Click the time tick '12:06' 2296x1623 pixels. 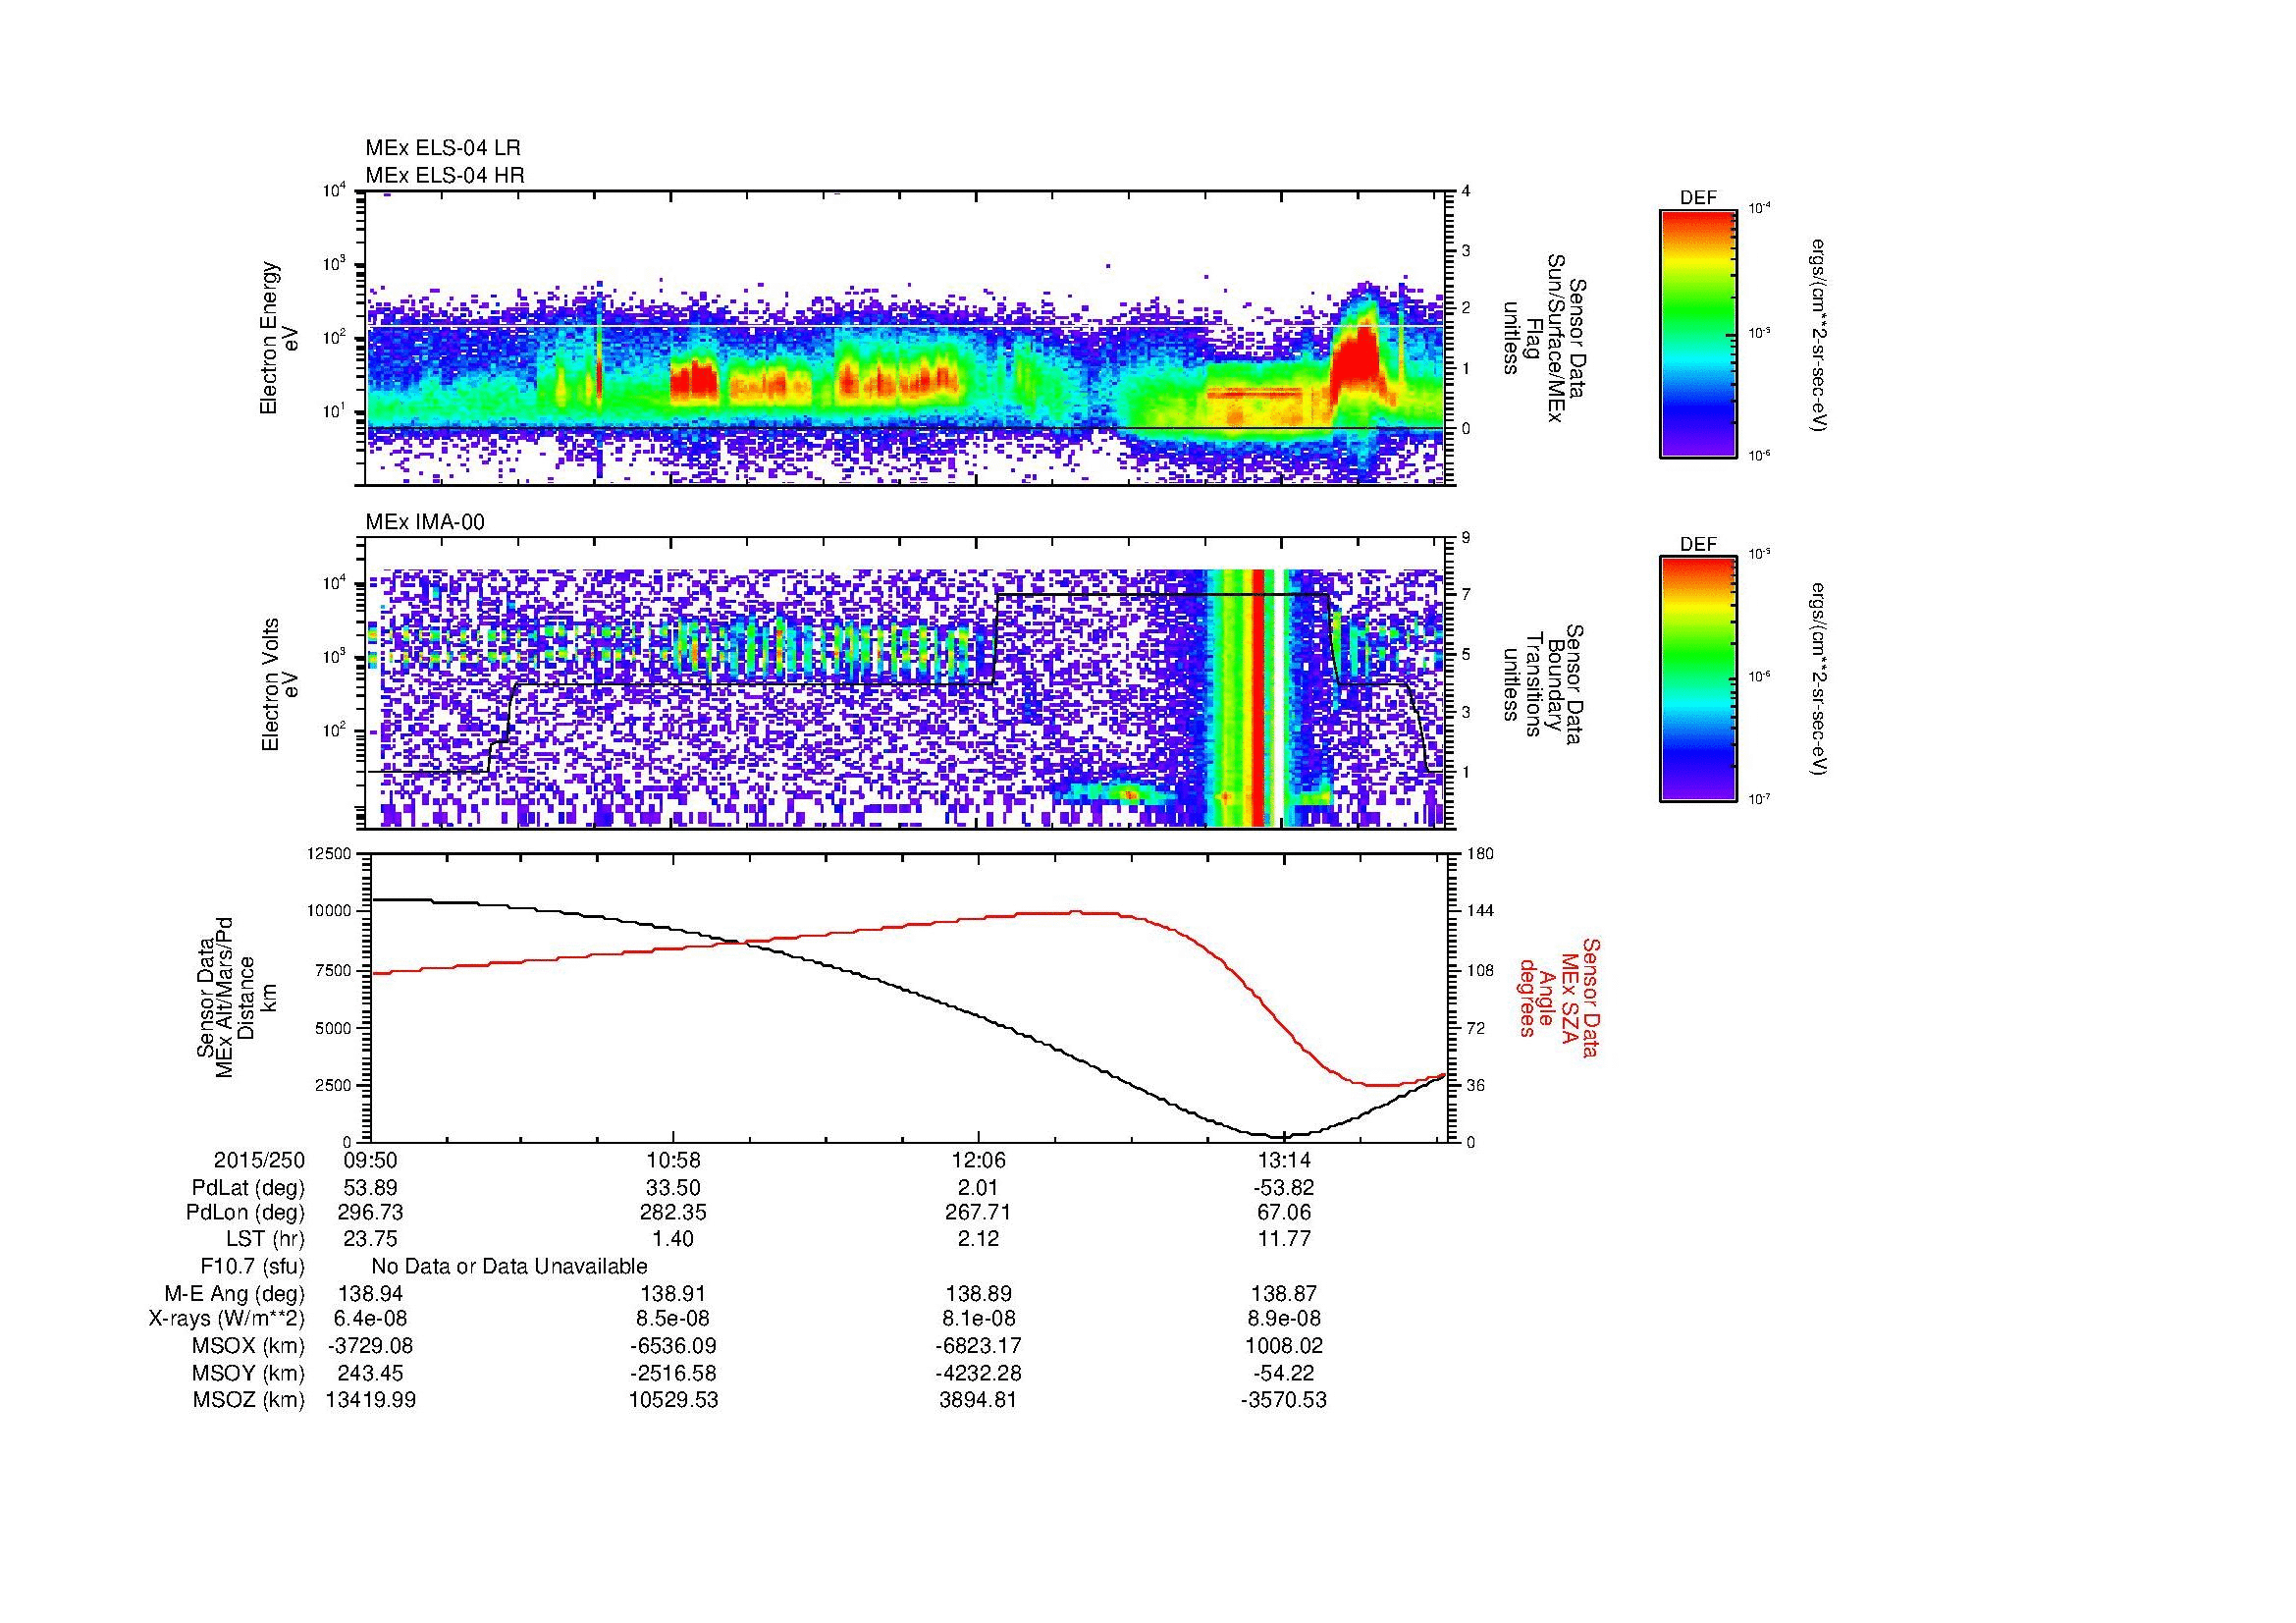tap(978, 1161)
